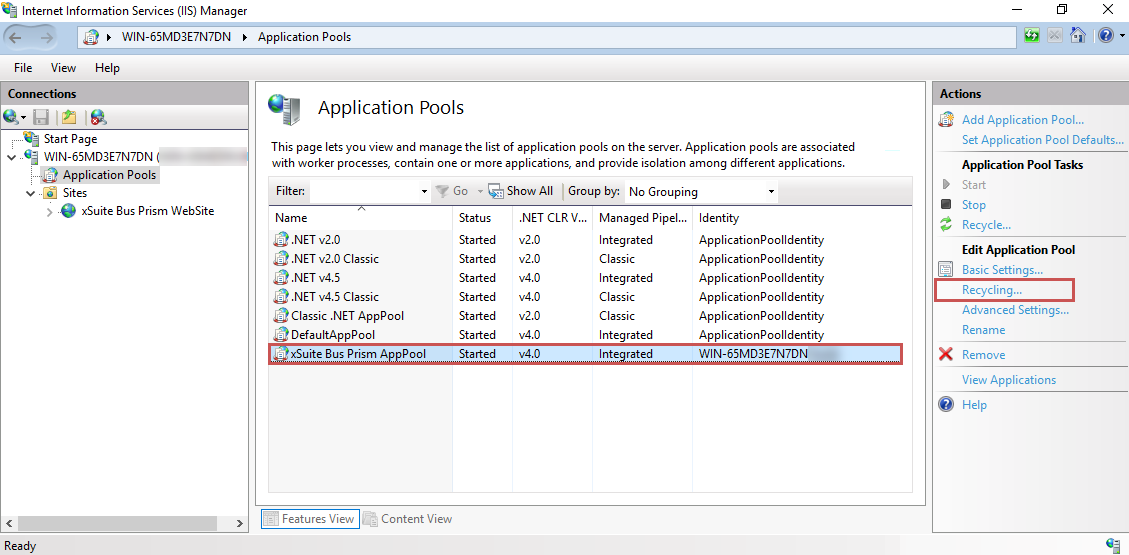Open the File menu
This screenshot has height=555, width=1129.
point(23,68)
